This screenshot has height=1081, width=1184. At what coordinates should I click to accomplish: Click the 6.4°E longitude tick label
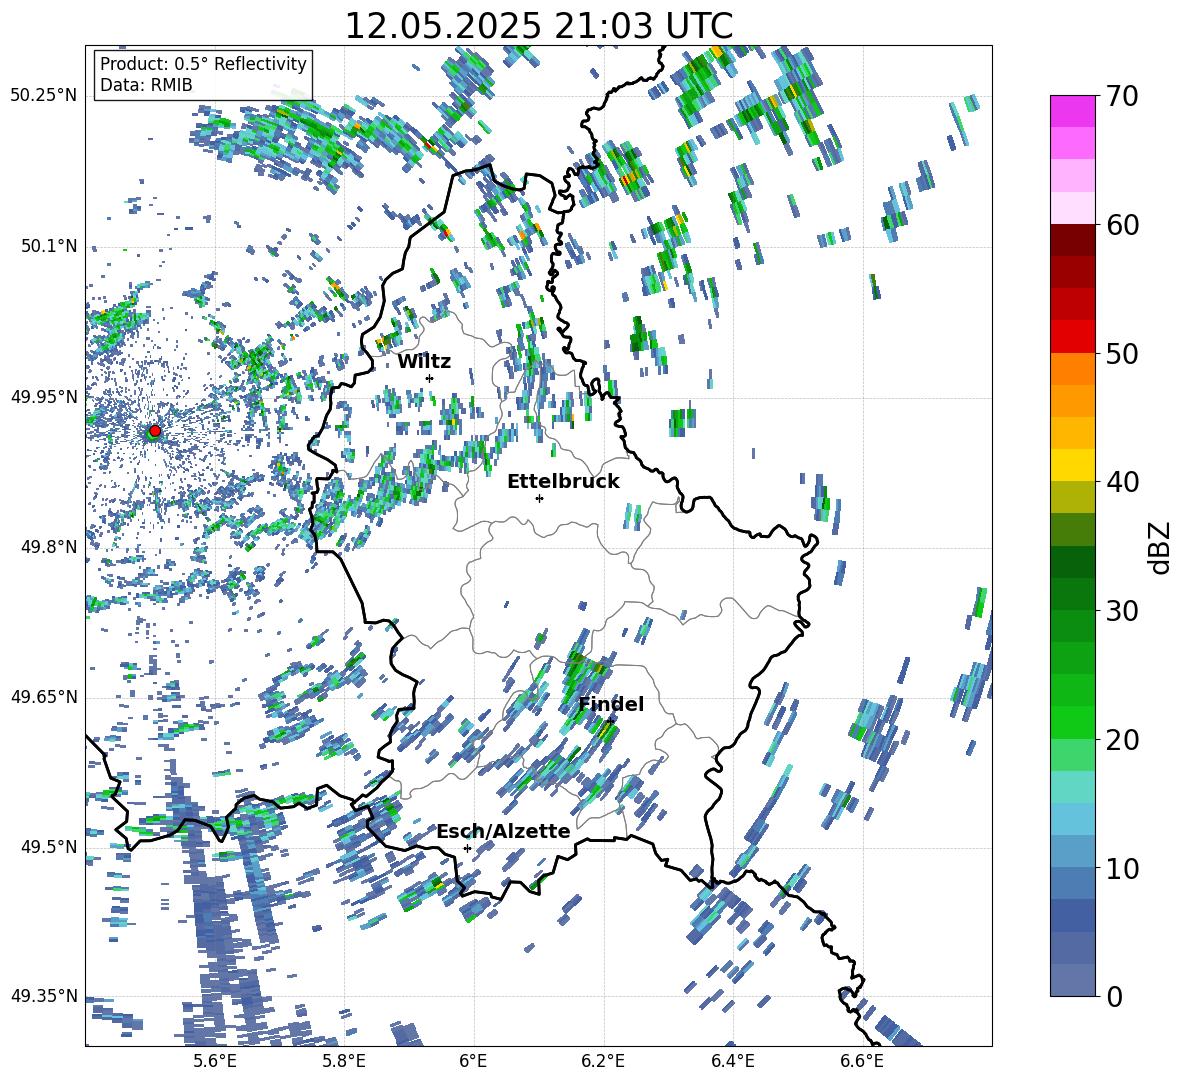[x=733, y=1061]
